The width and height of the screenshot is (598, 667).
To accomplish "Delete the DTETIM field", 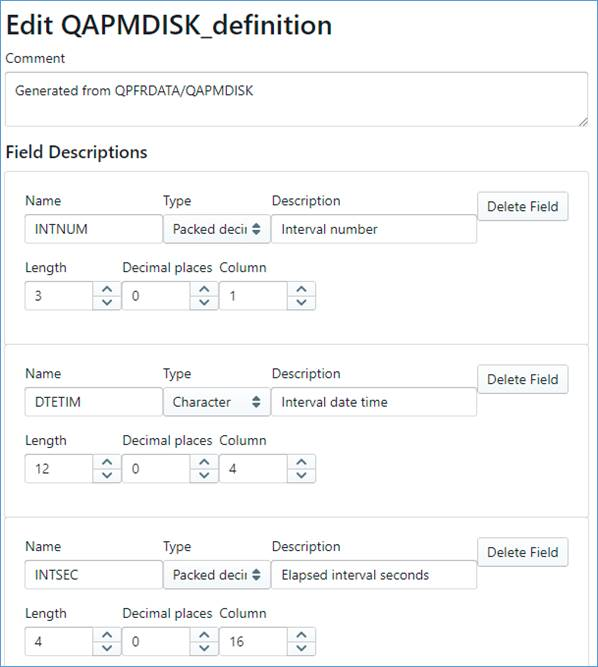I will (522, 379).
